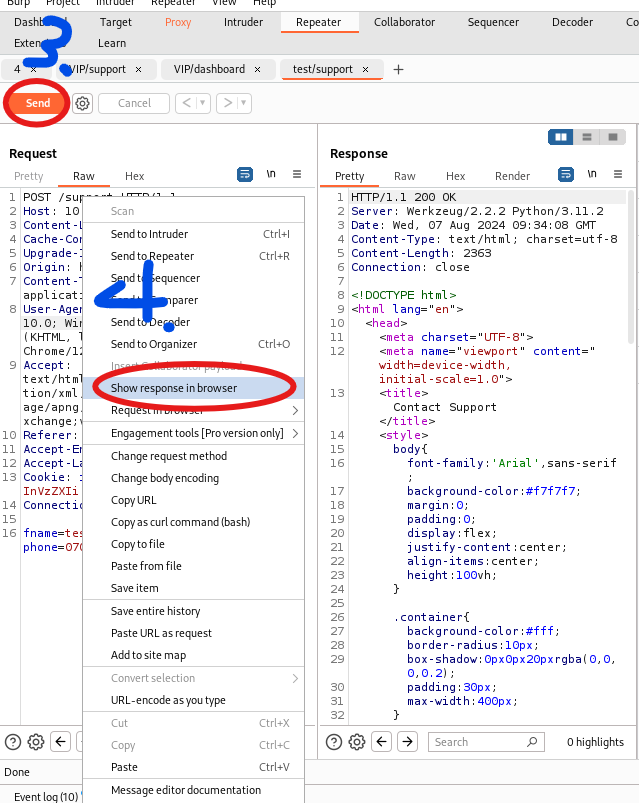Choose Copy as curl command (bash)
The width and height of the screenshot is (639, 803).
[194, 522]
